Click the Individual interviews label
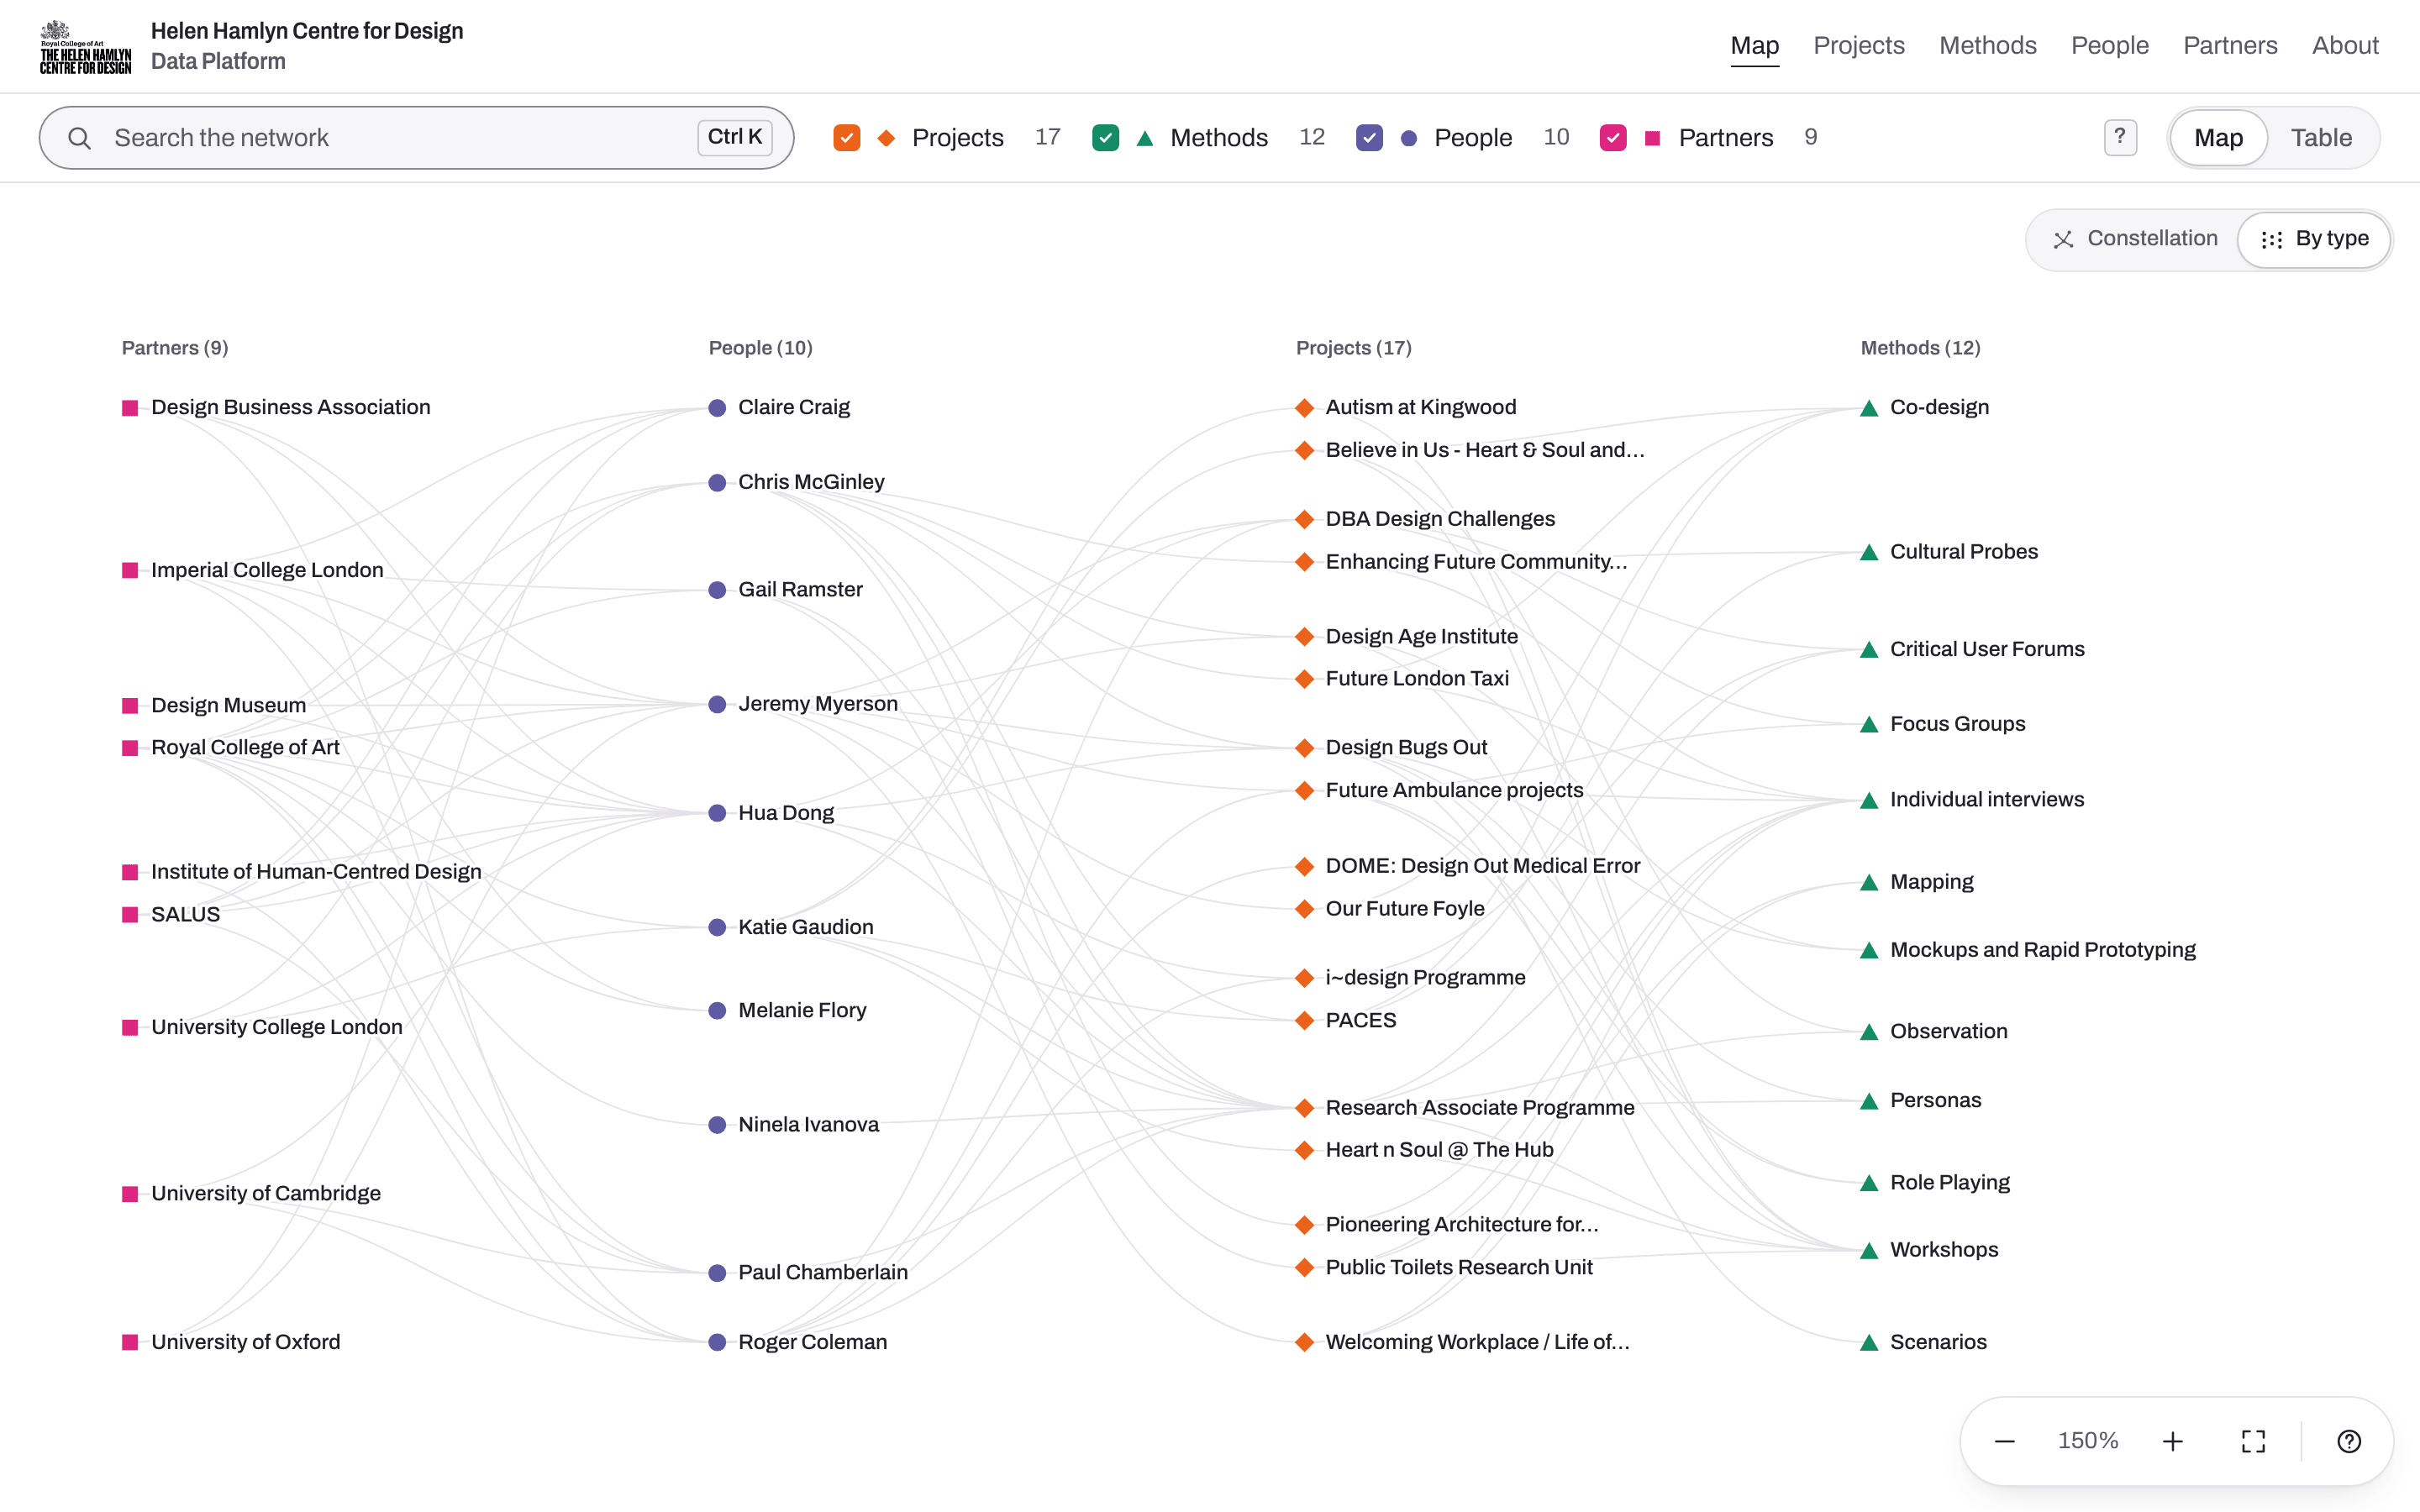Image resolution: width=2420 pixels, height=1512 pixels. coord(1986,800)
